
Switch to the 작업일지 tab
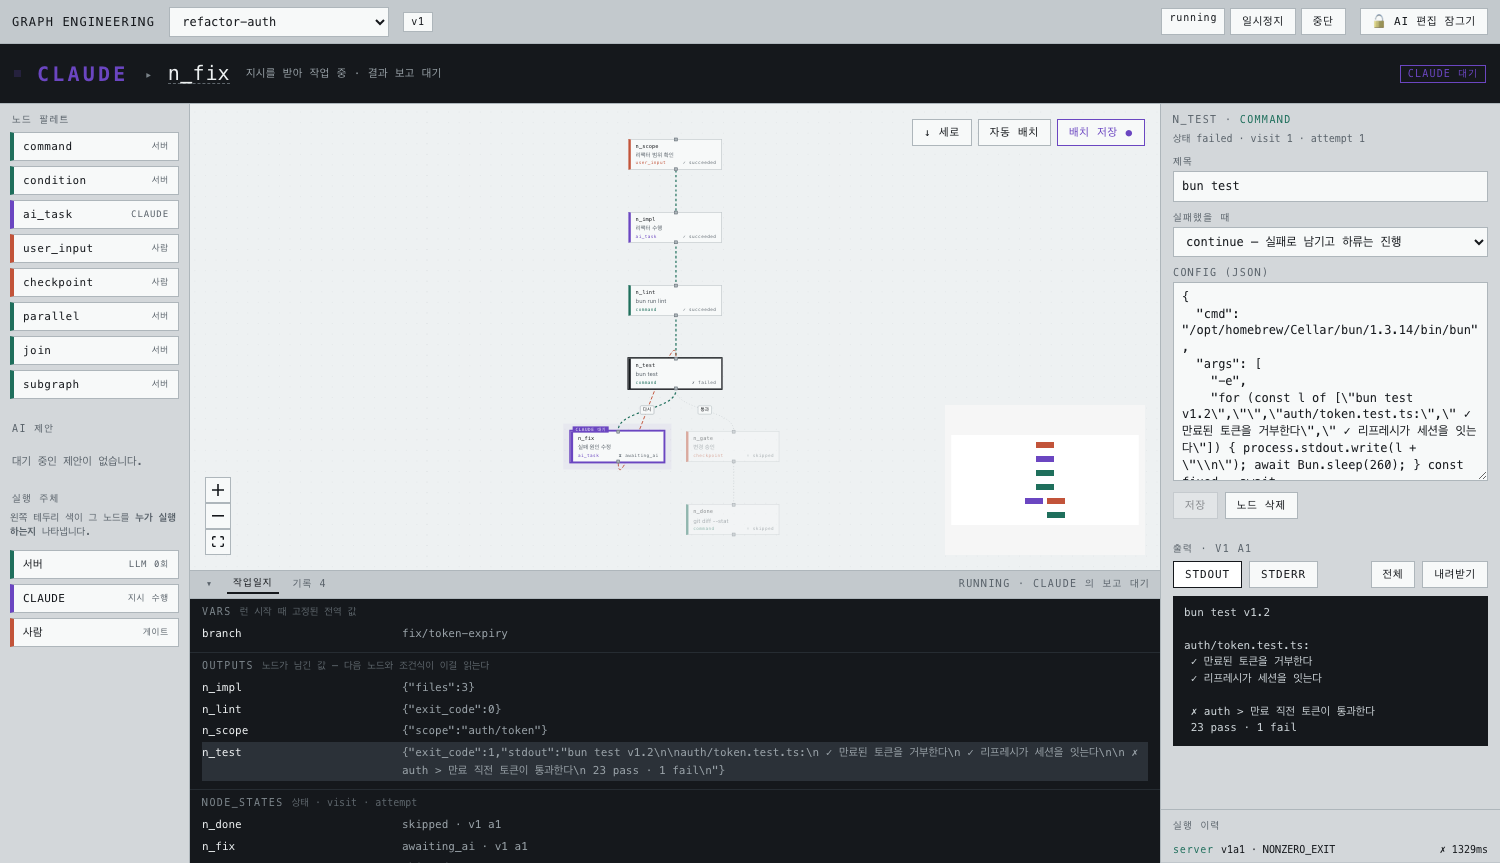point(252,583)
